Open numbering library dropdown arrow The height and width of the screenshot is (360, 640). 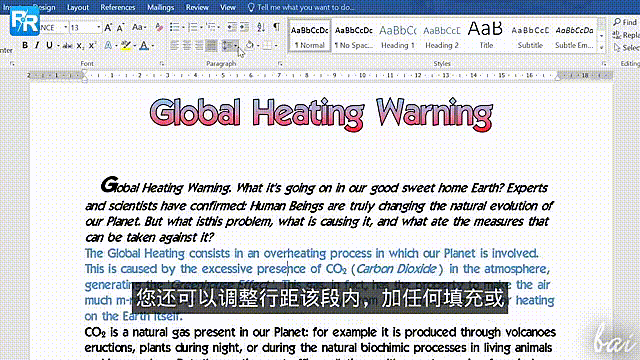201,27
